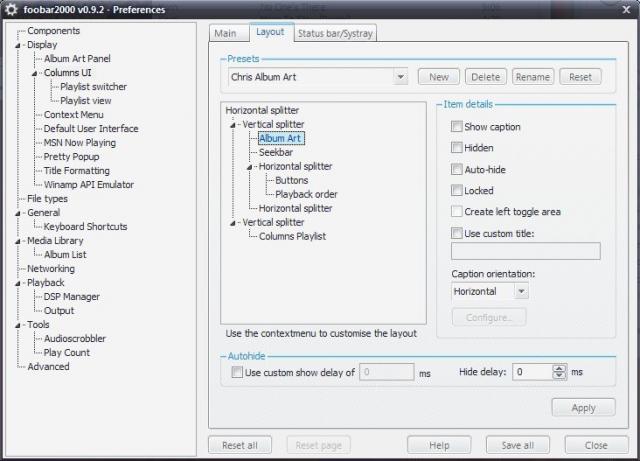
Task: Select Album List under Media Library
Action: click(65, 255)
